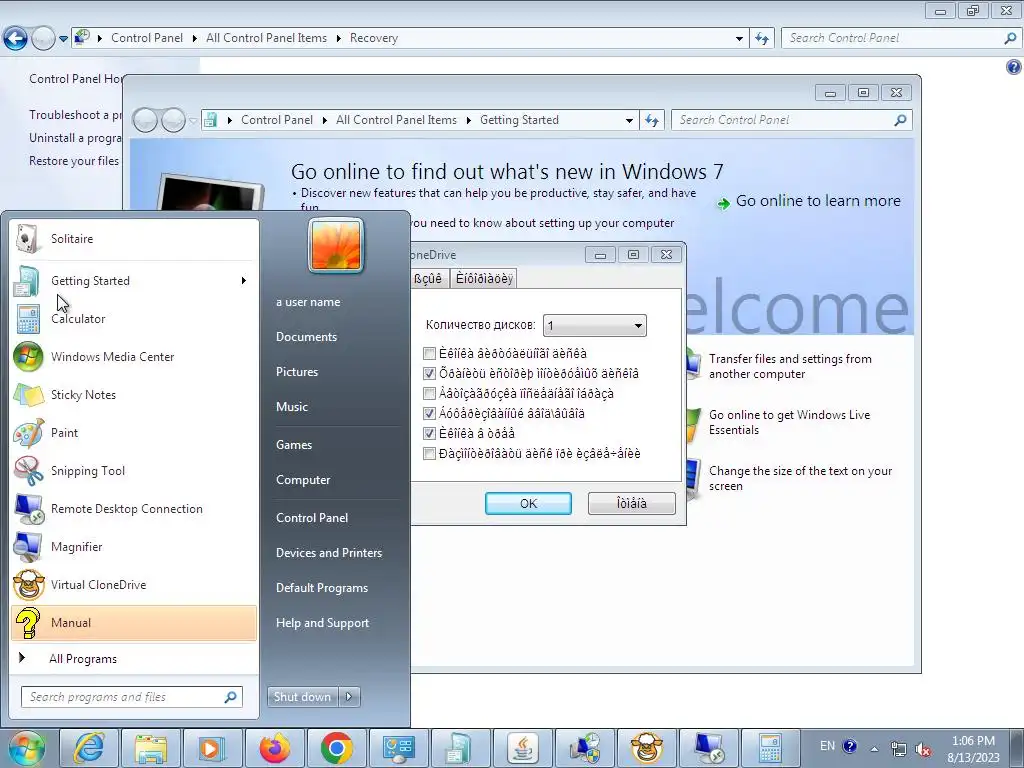The height and width of the screenshot is (768, 1024).
Task: Launch Calculator from the Start menu
Action: click(x=134, y=319)
